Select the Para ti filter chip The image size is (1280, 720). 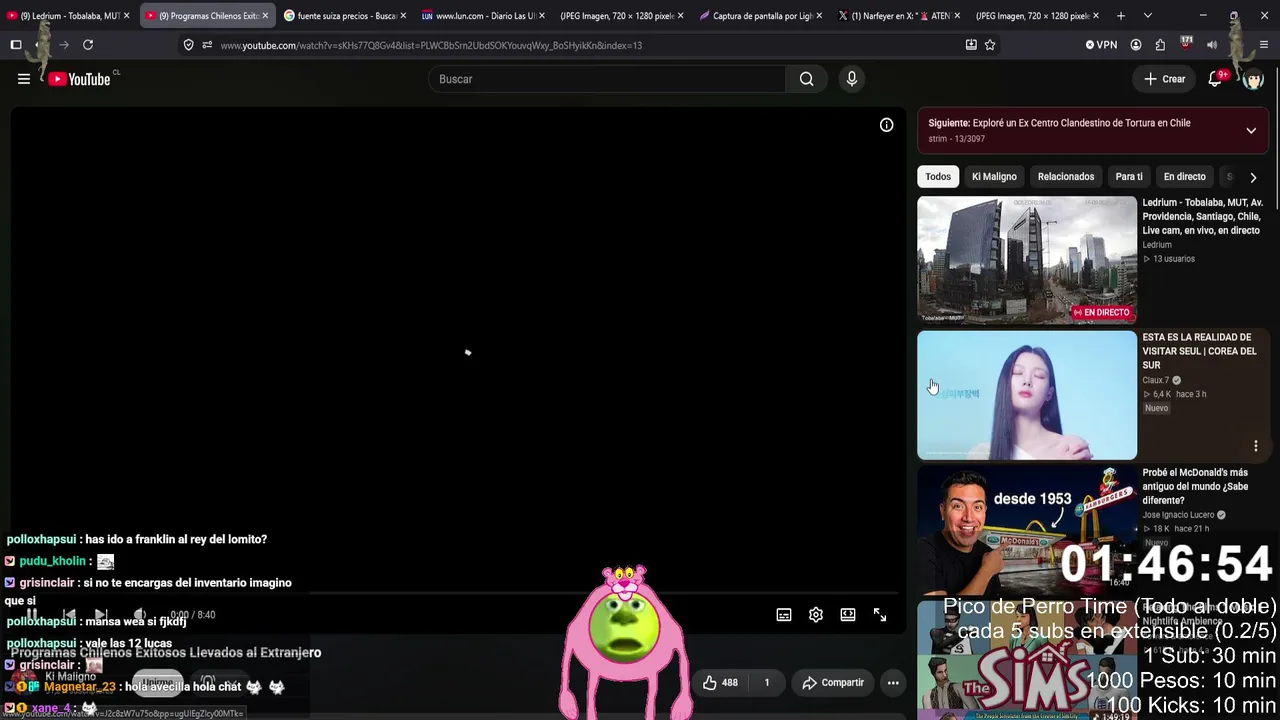(x=1129, y=177)
